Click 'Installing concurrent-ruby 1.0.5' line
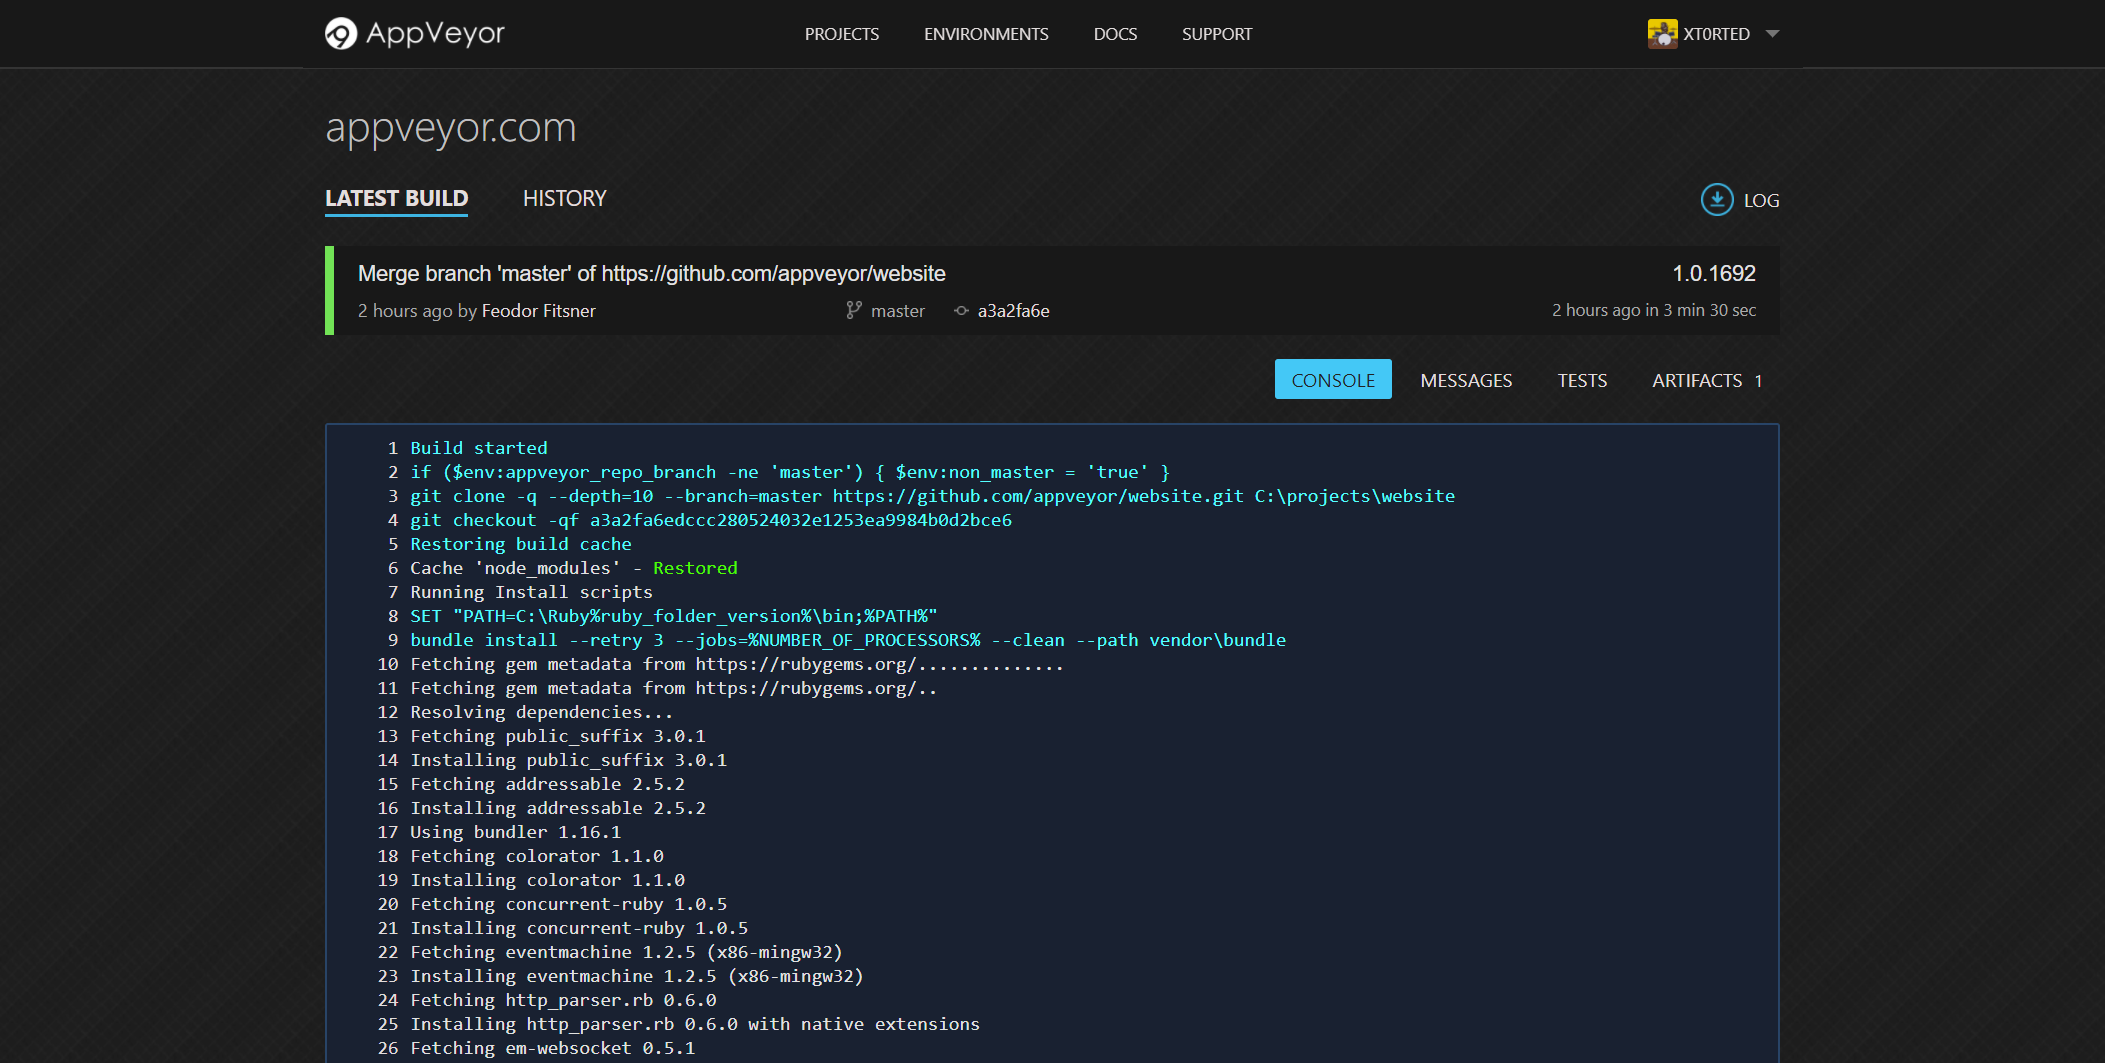This screenshot has width=2105, height=1063. (x=579, y=928)
